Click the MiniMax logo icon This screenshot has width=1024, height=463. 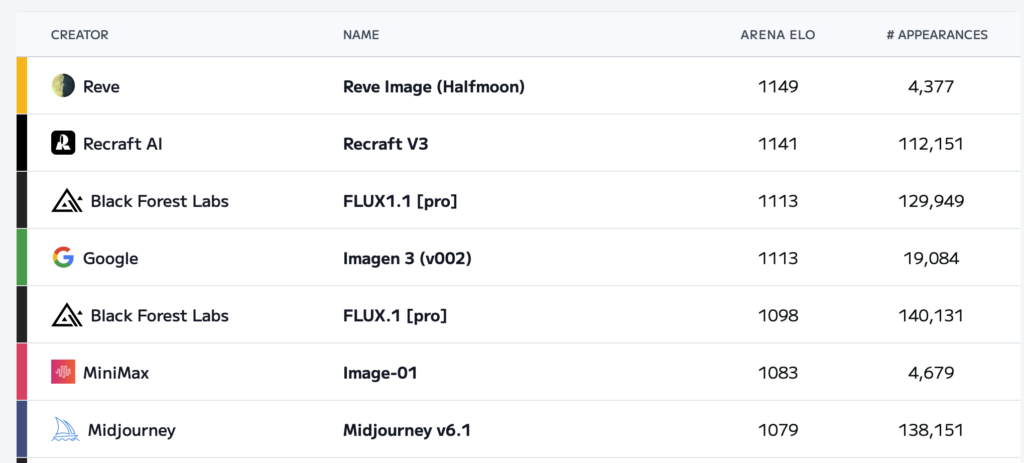tap(63, 372)
